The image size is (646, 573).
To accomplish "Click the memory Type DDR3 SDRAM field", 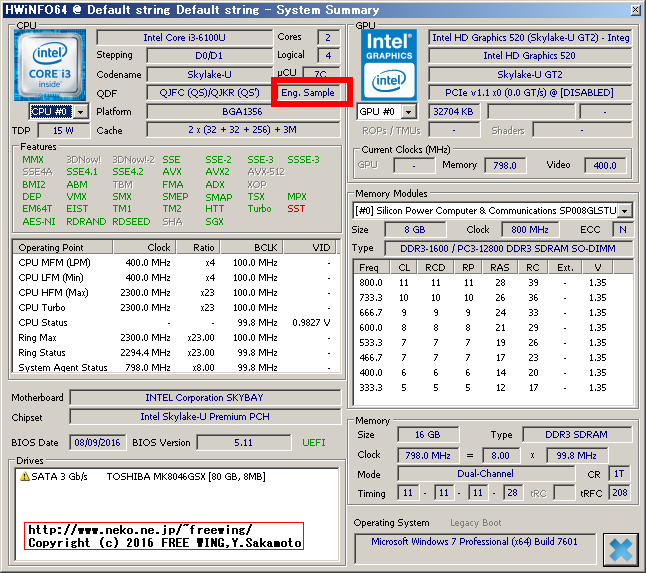I will click(577, 435).
